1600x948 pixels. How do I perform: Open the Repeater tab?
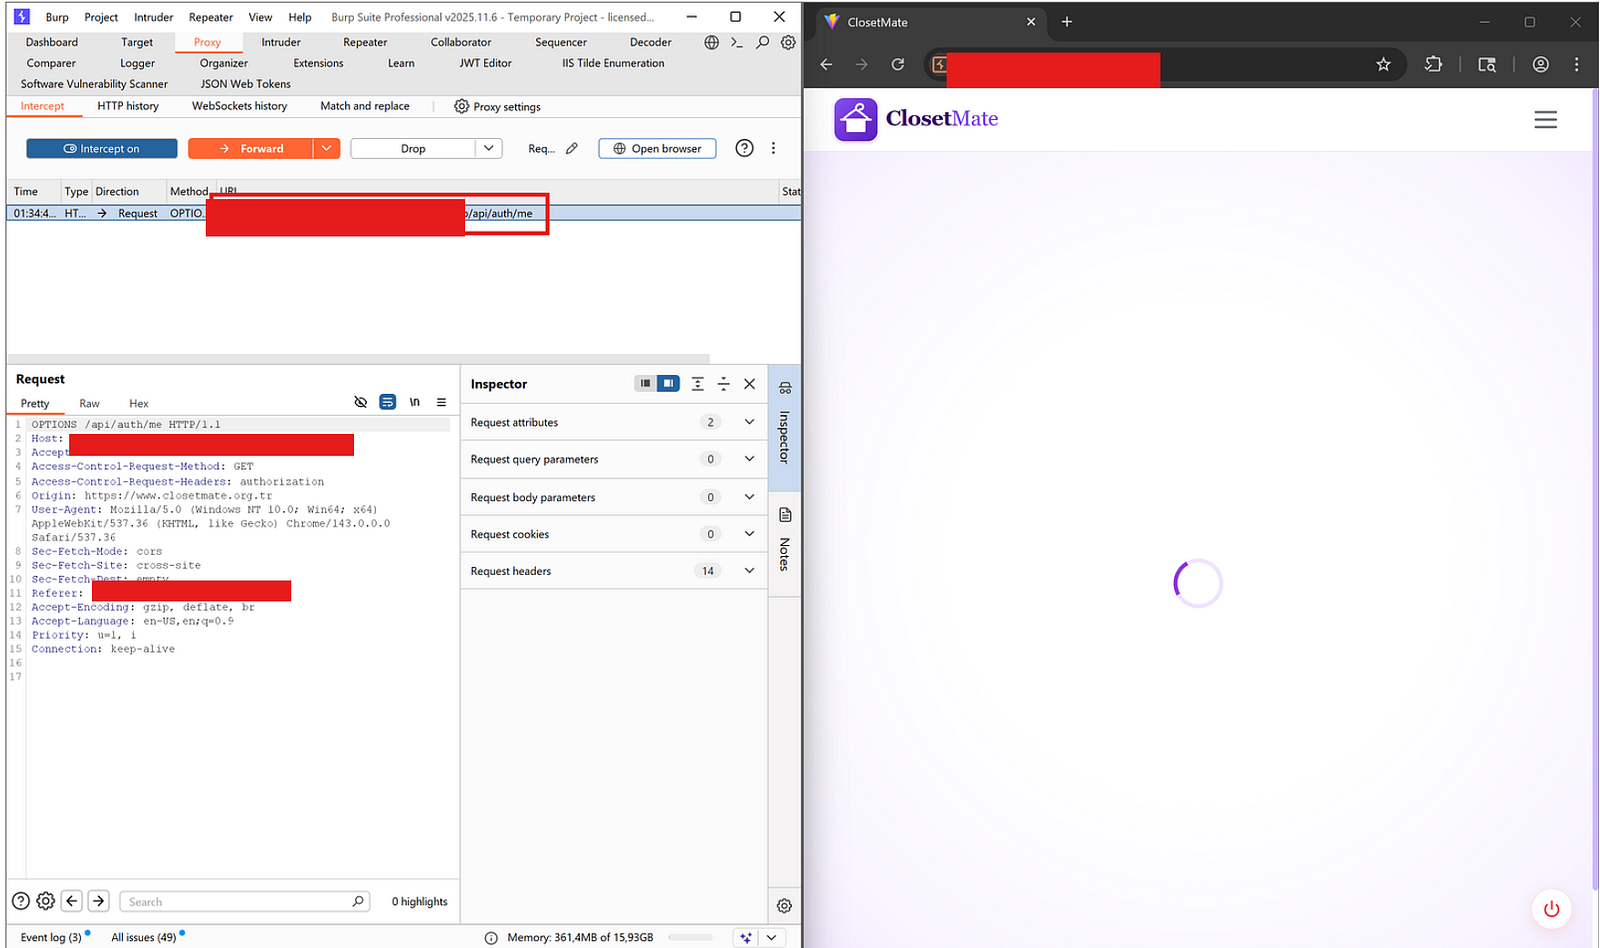(x=365, y=42)
